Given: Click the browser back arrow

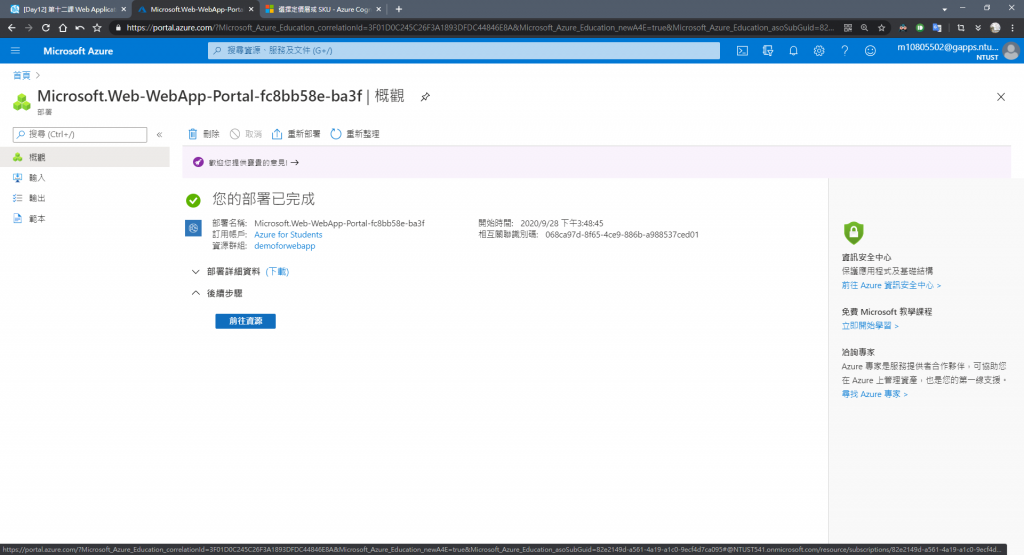Looking at the screenshot, I should tap(11, 27).
